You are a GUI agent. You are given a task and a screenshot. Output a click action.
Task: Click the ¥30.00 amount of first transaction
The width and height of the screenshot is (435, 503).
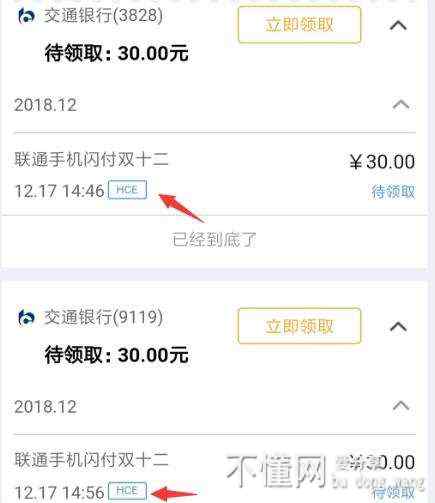(x=382, y=162)
